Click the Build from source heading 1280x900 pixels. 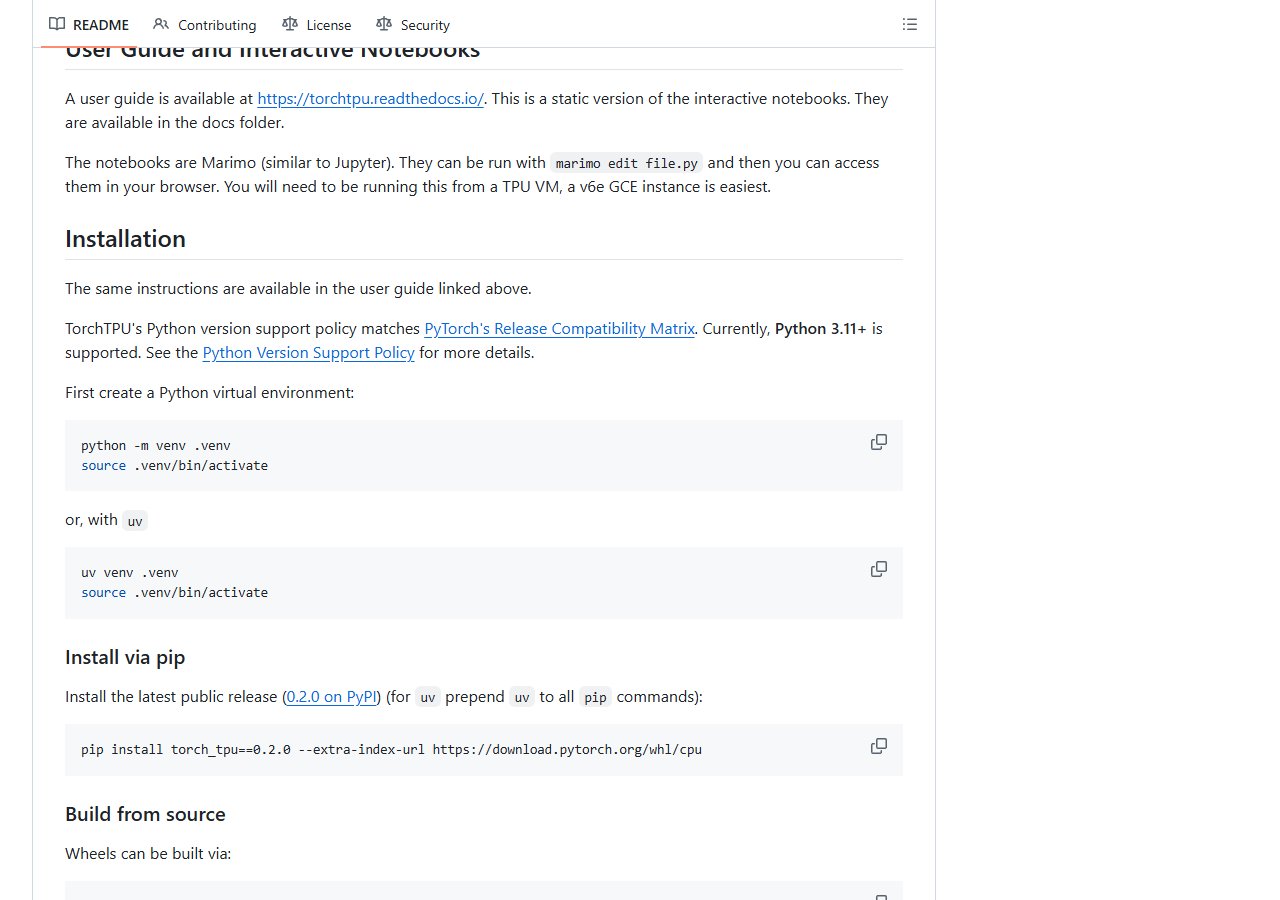145,814
